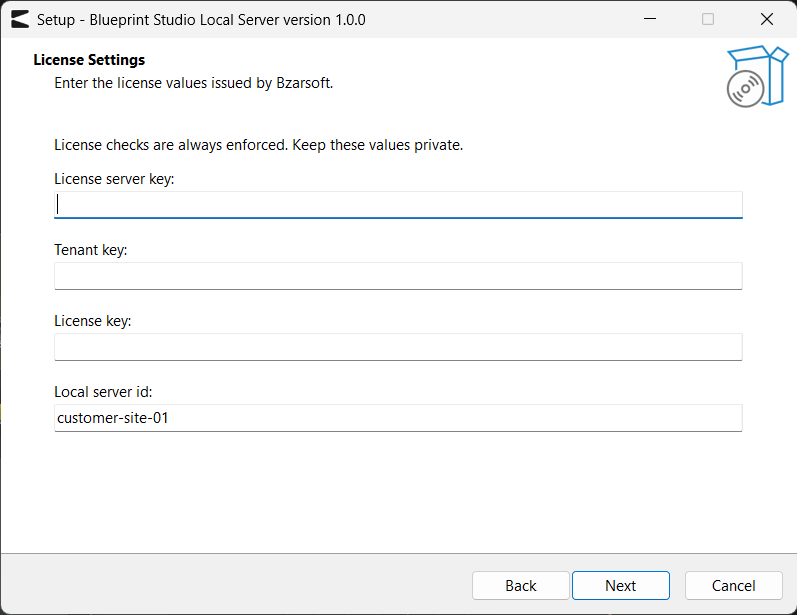
Task: Click the "License checks are always enforced" notice
Action: click(x=259, y=145)
